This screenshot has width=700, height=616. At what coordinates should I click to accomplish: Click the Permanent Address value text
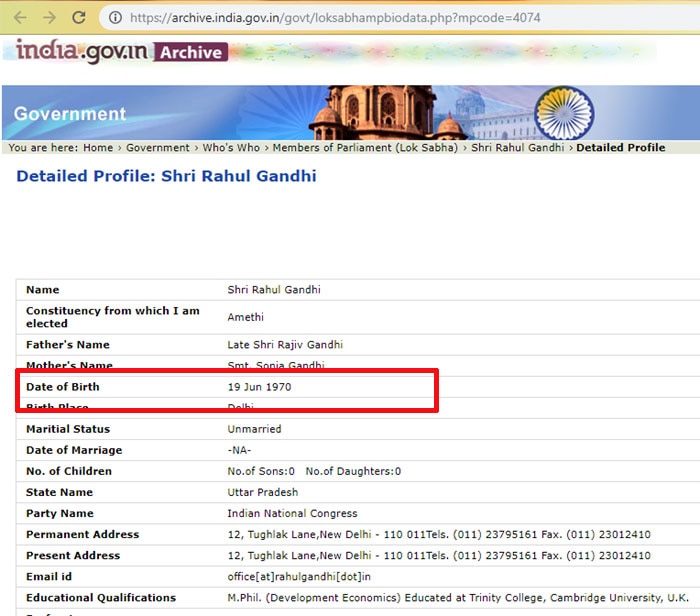click(439, 534)
